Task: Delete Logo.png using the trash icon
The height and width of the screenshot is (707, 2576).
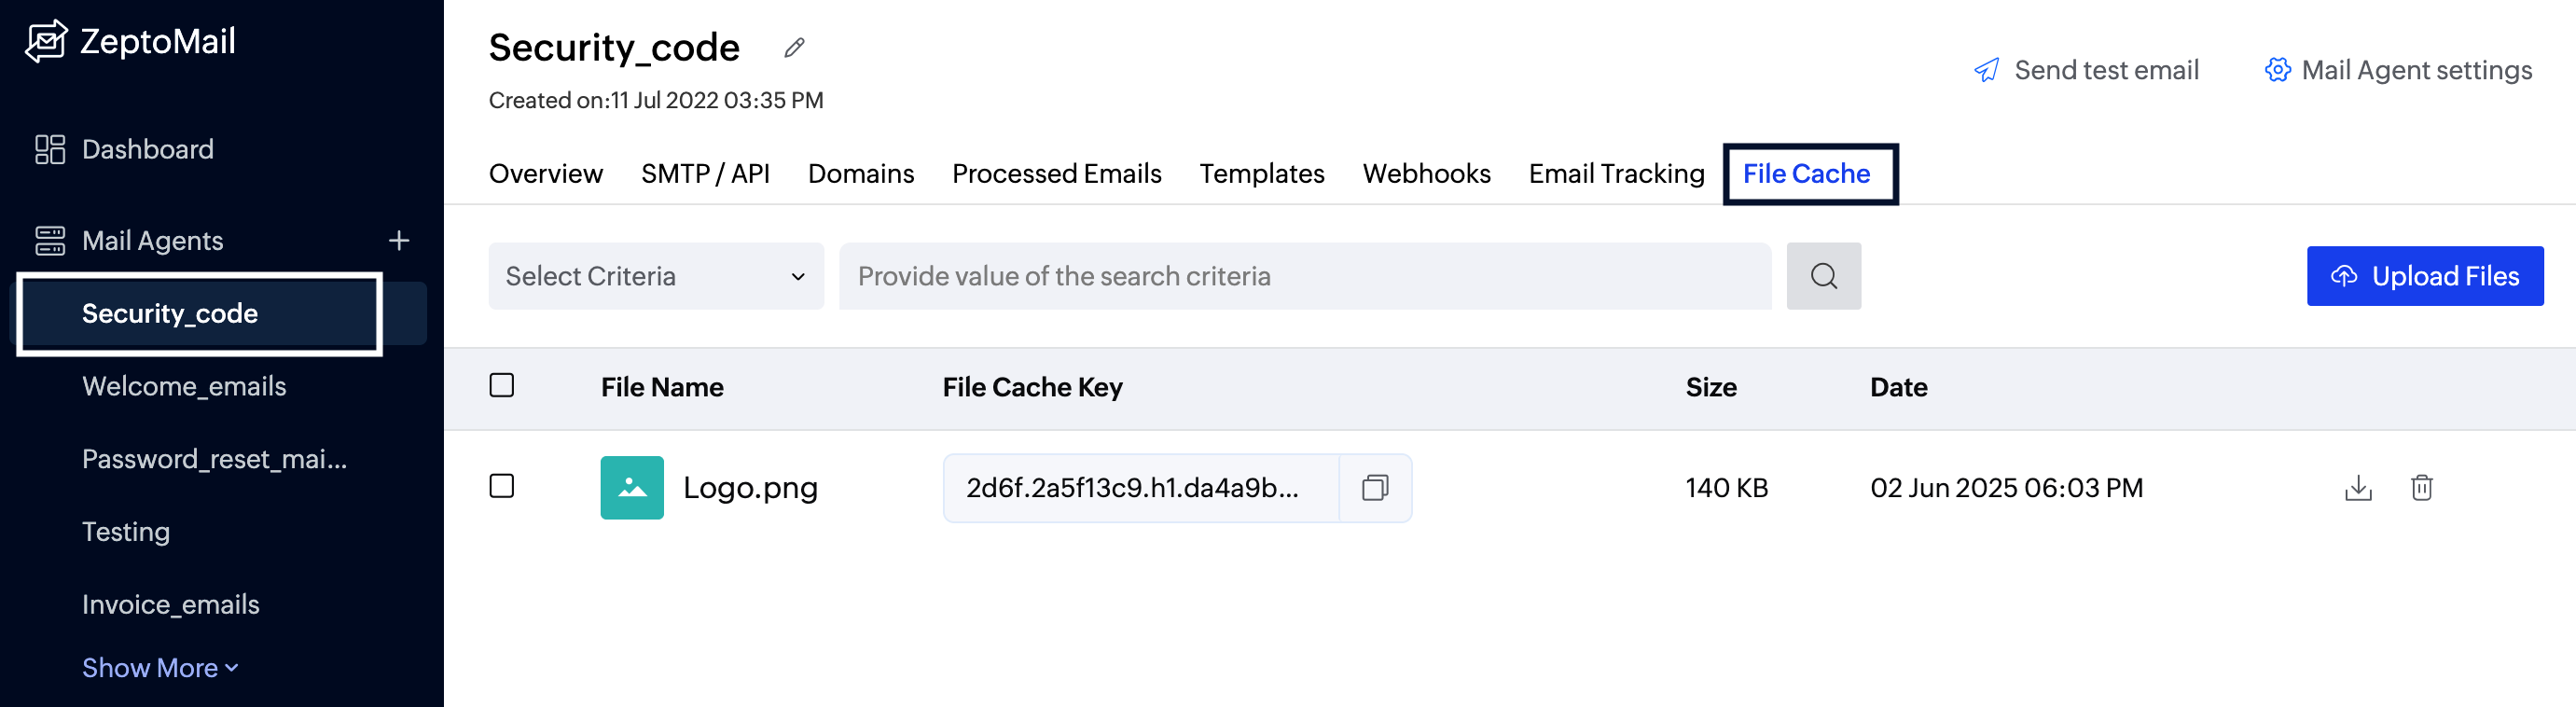Action: [2421, 488]
